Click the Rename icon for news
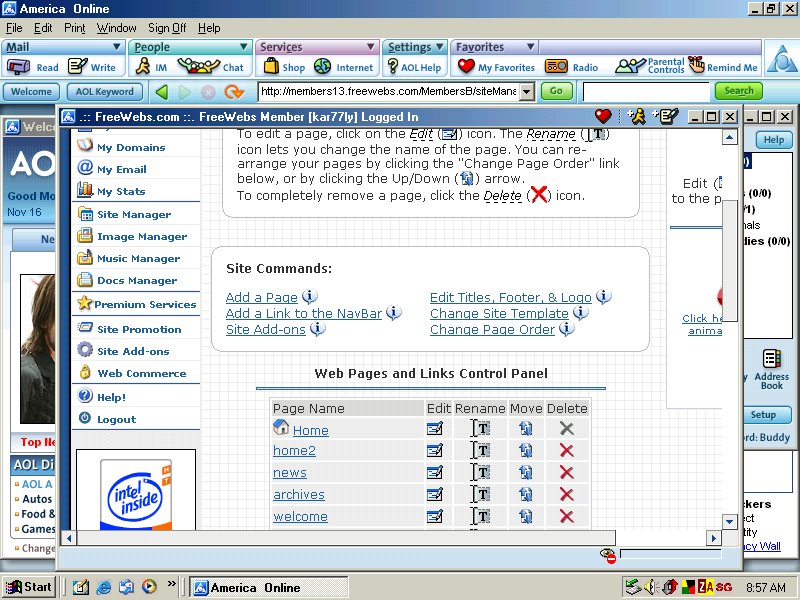Screen dimensions: 800x600 tap(481, 472)
